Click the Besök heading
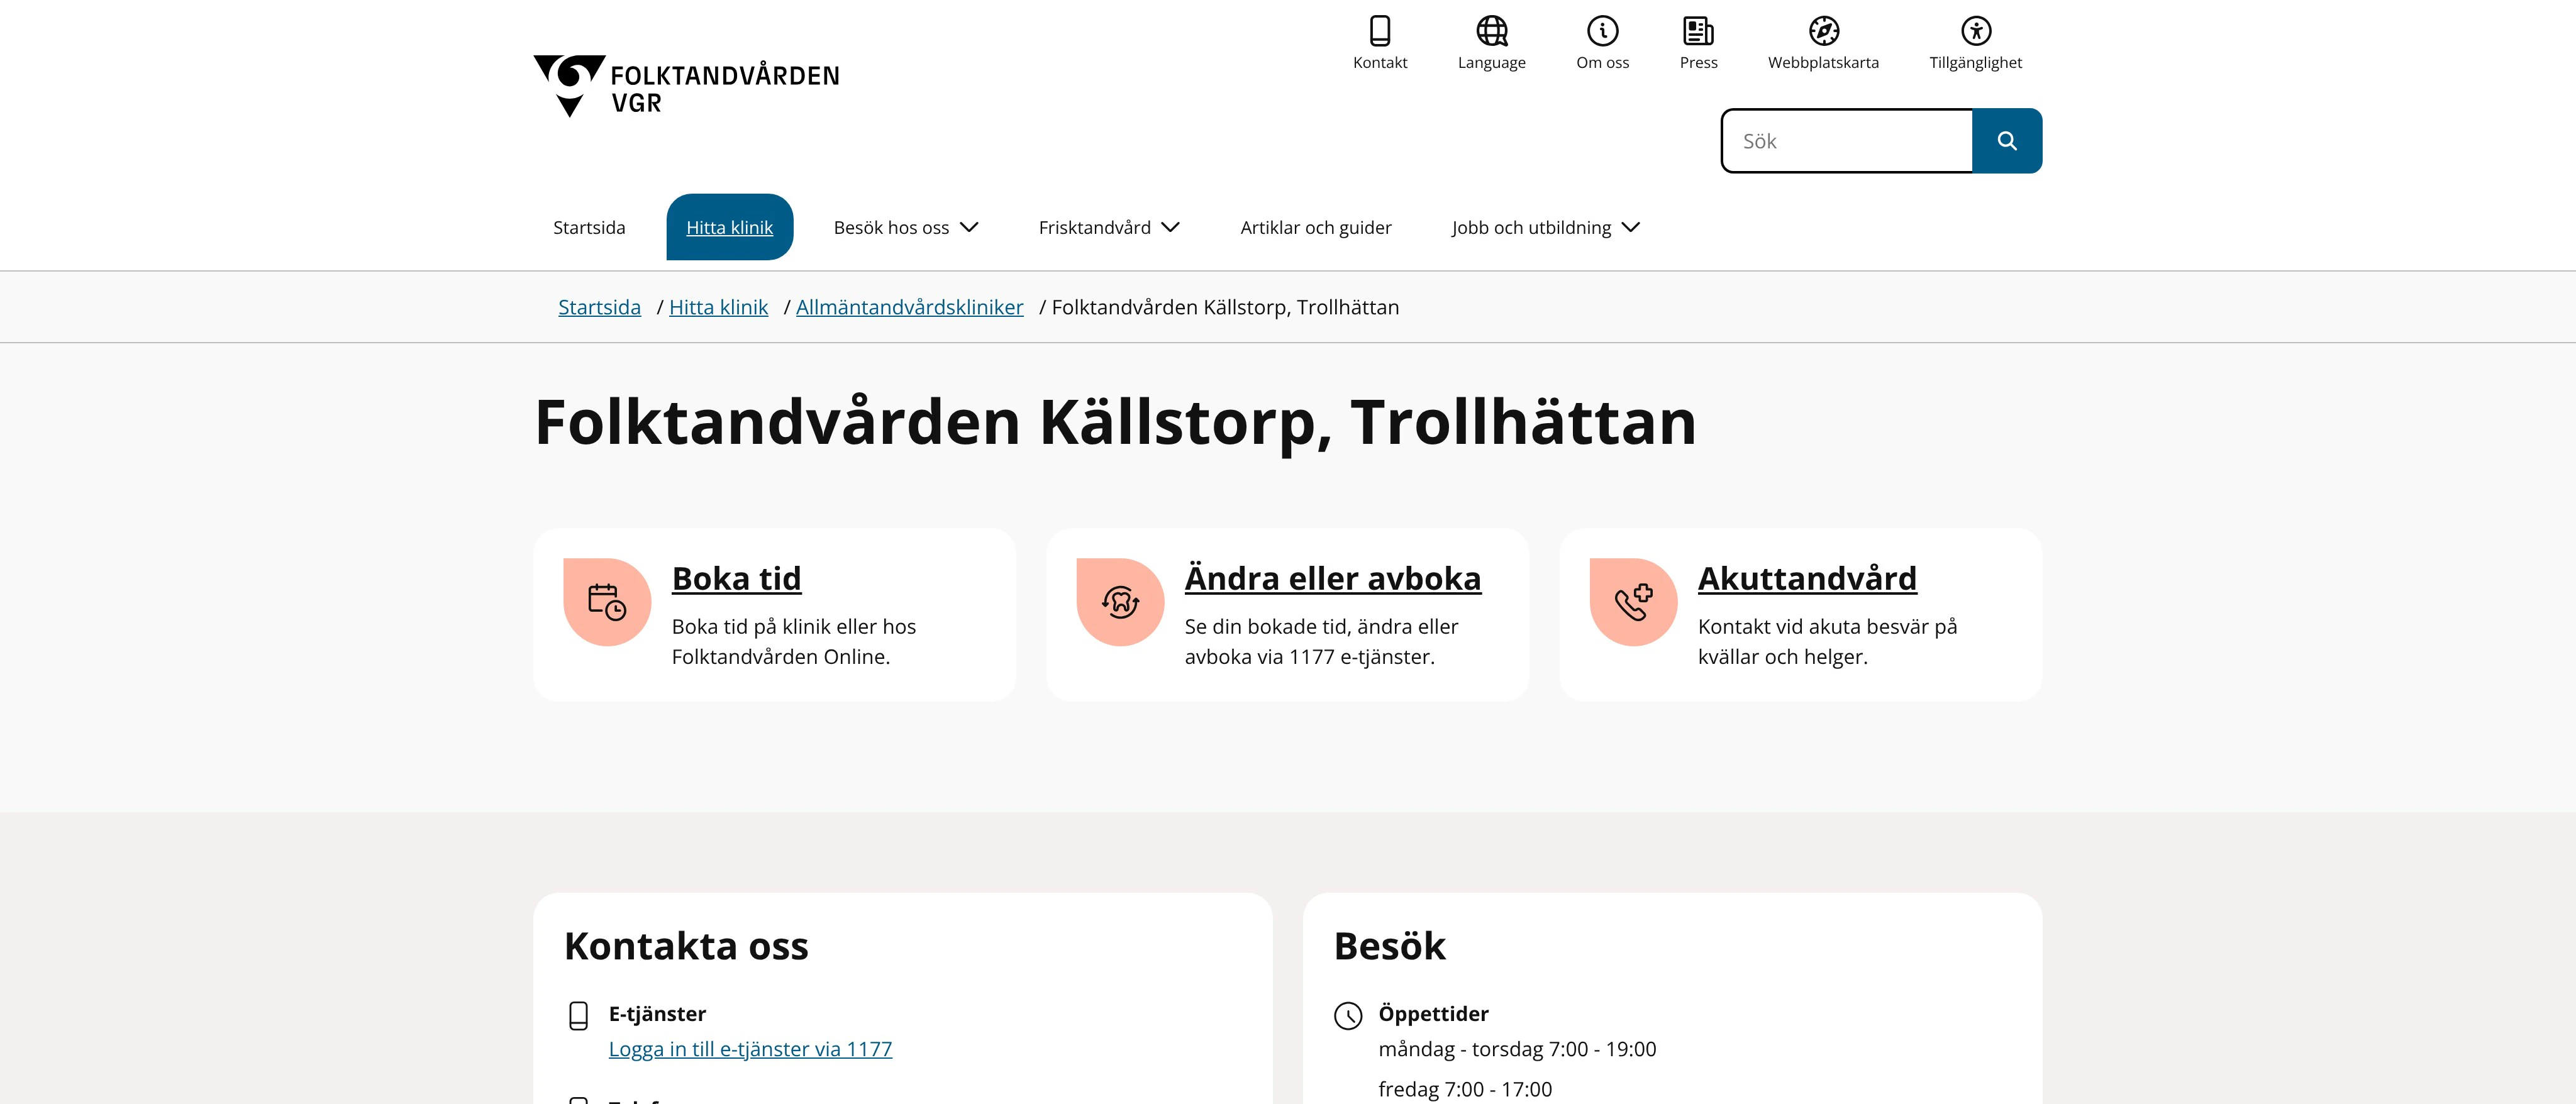Screen dimensions: 2576x1104 (x=1389, y=946)
